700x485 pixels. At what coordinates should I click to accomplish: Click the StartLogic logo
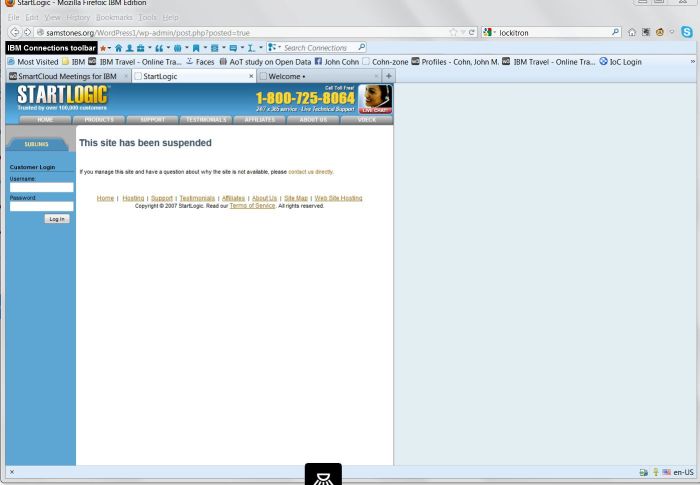[x=63, y=98]
